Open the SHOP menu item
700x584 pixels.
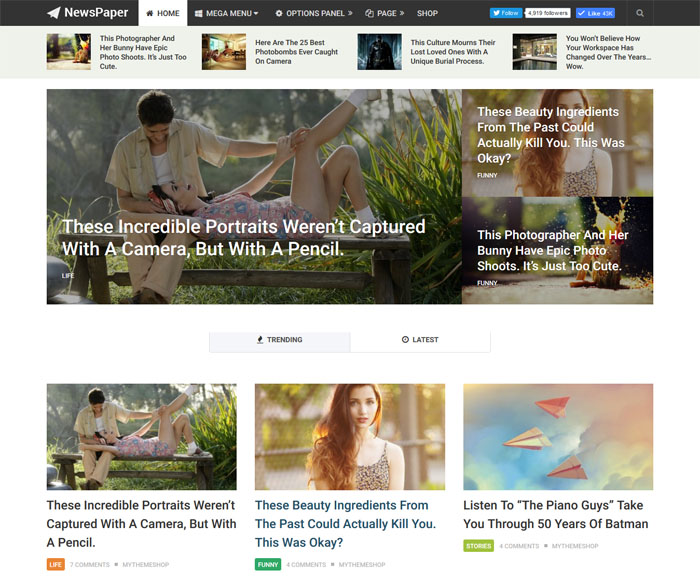[x=427, y=13]
